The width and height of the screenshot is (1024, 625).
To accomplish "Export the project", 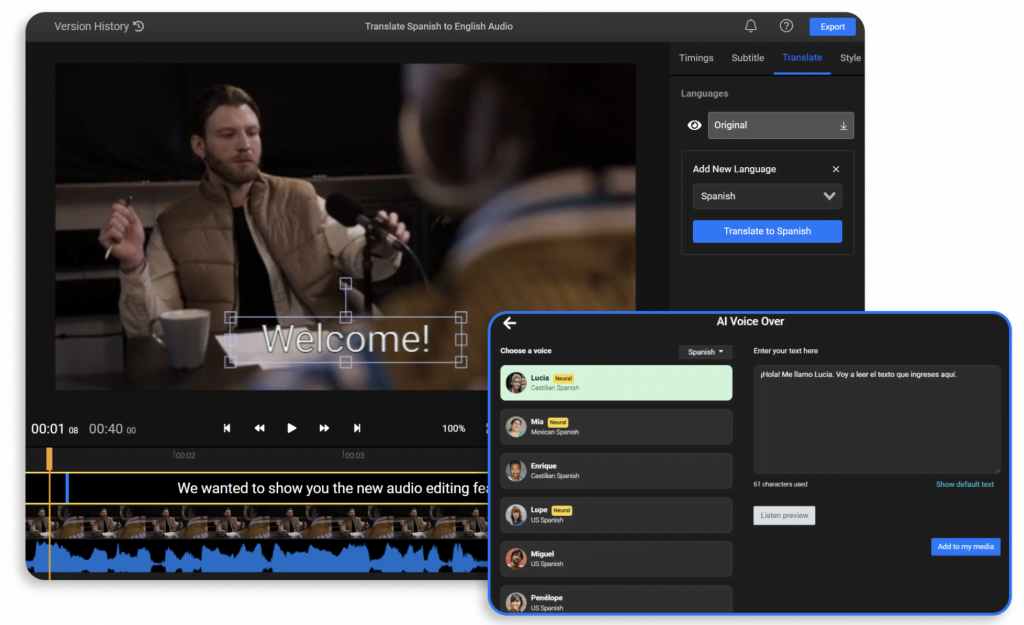I will (832, 26).
